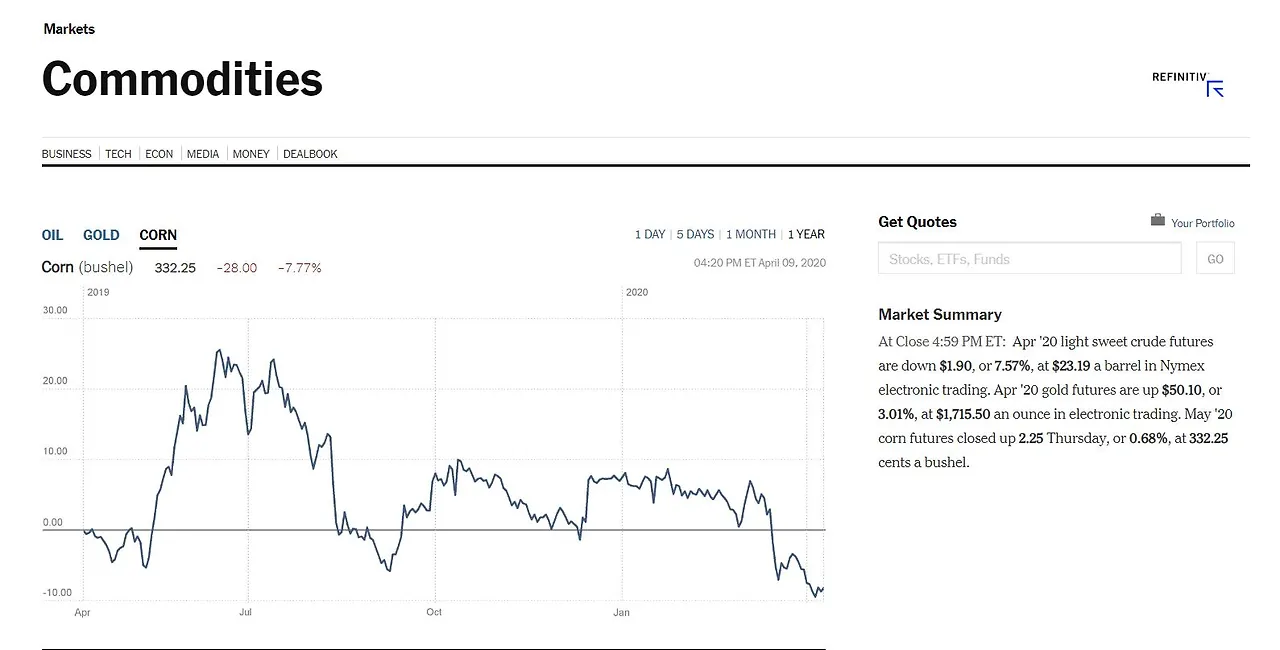Open the MONEY section

tap(251, 154)
